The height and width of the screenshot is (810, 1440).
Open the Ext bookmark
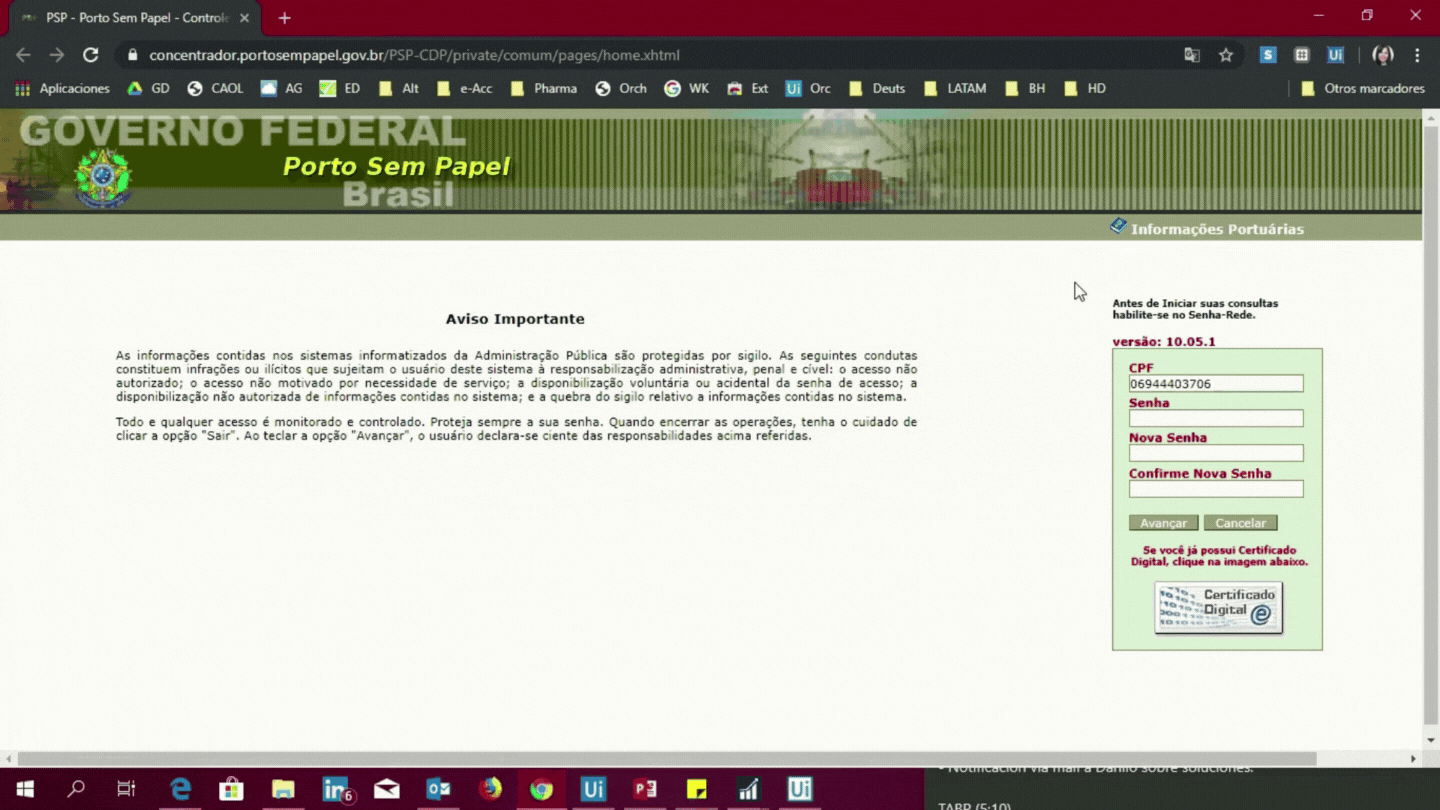pyautogui.click(x=747, y=88)
